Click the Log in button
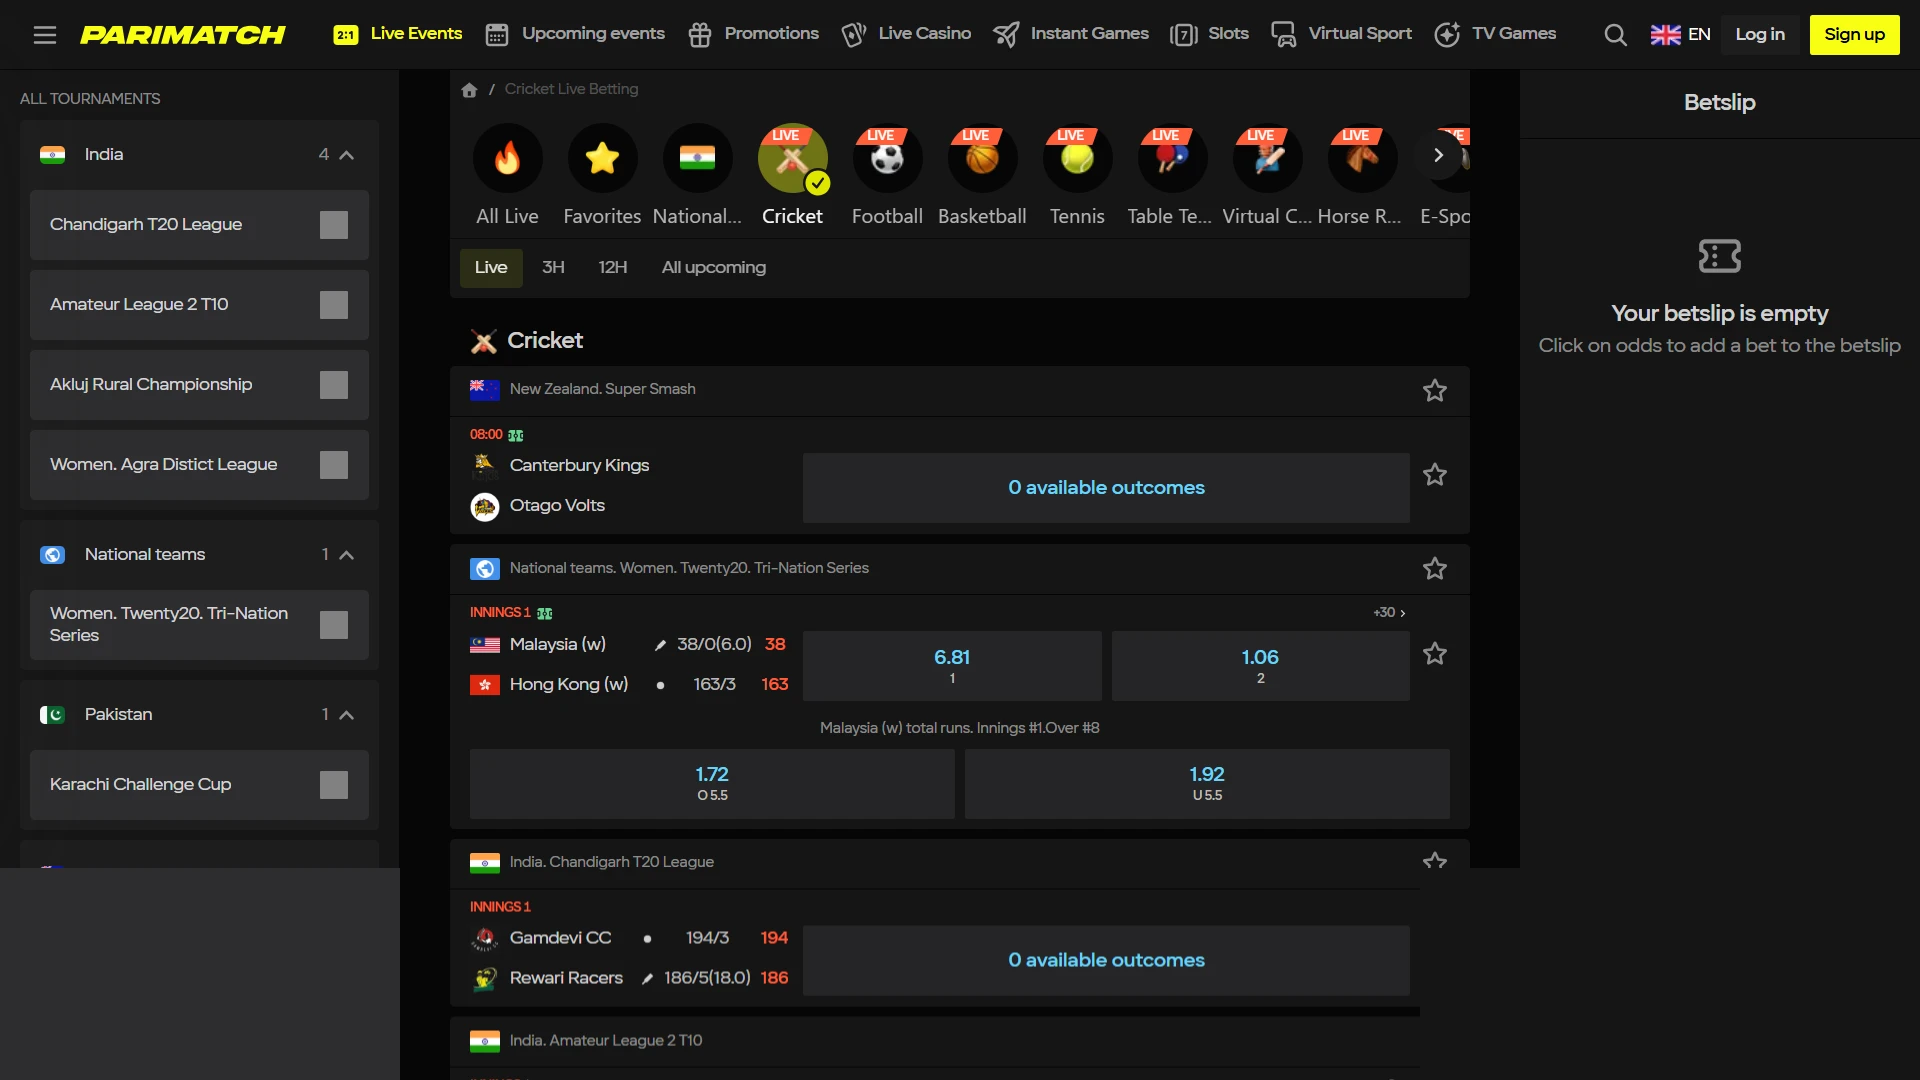This screenshot has width=1920, height=1080. [x=1760, y=35]
